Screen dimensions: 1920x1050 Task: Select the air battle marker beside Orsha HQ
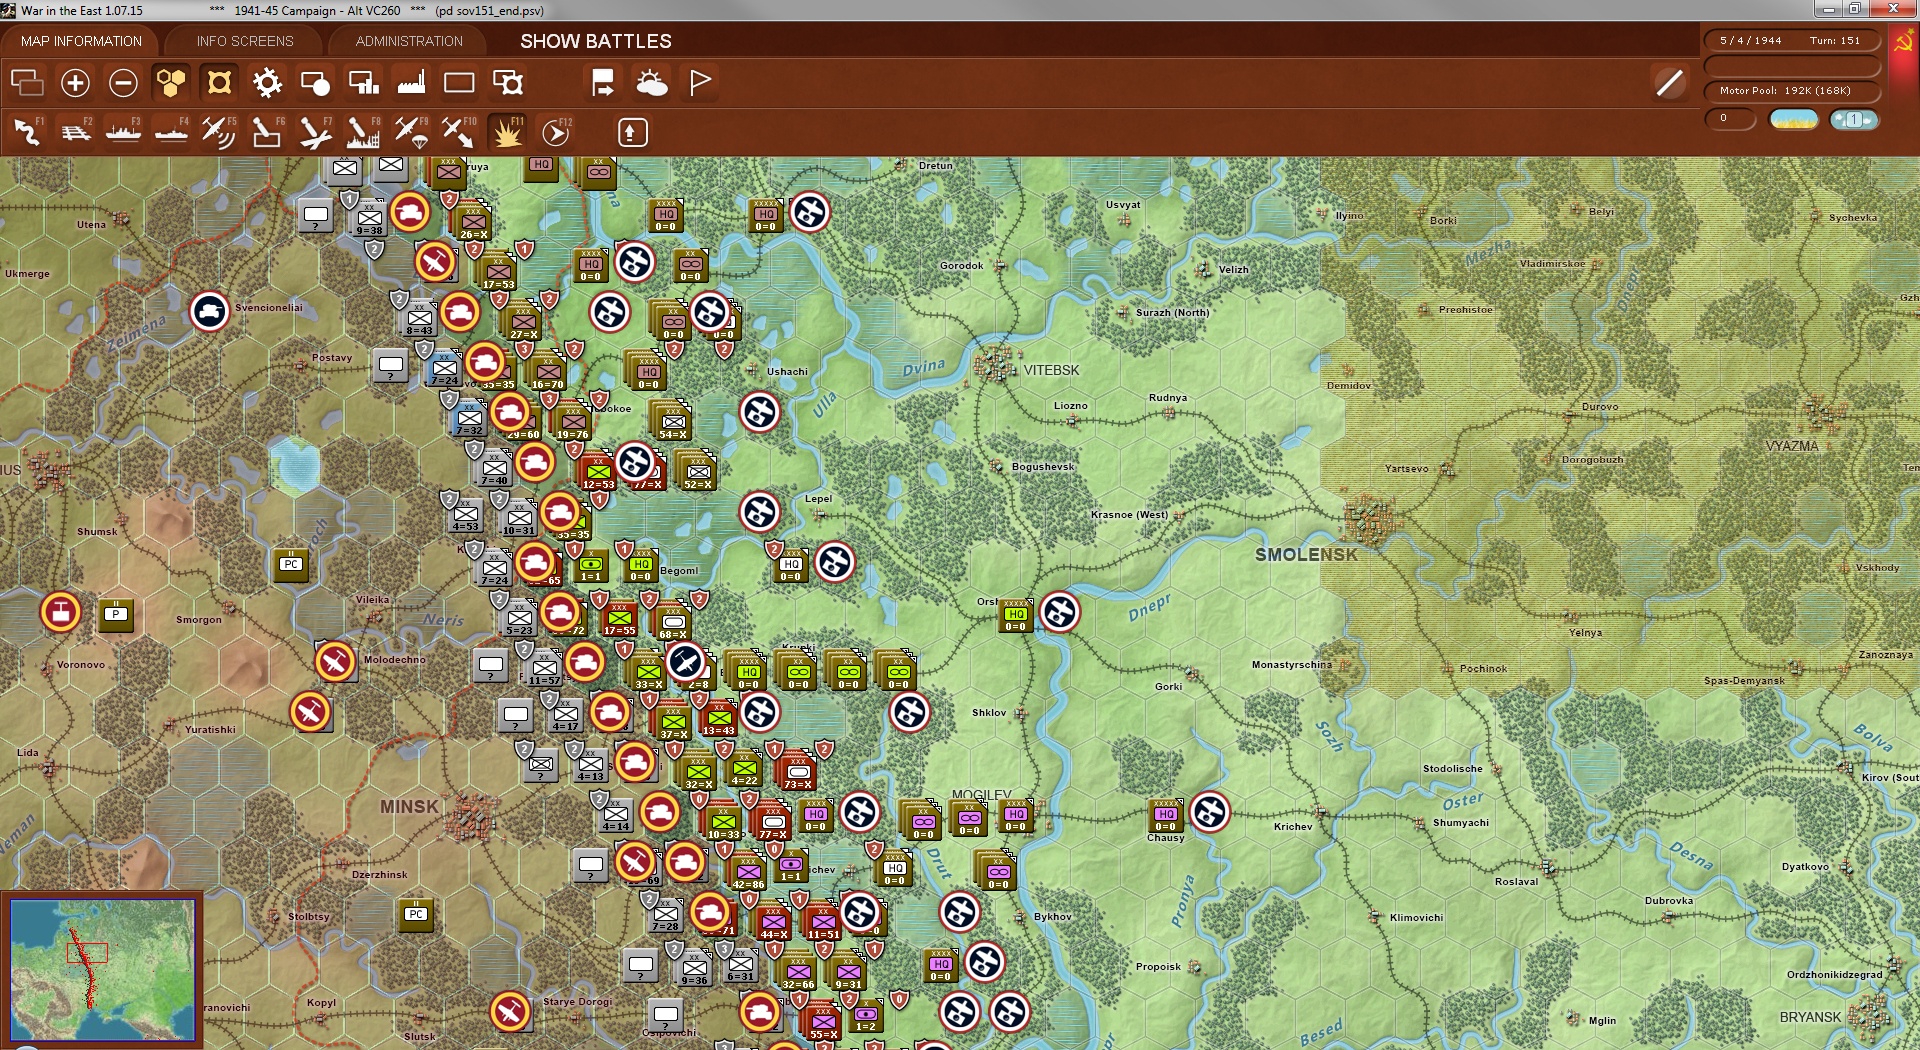click(x=1060, y=612)
